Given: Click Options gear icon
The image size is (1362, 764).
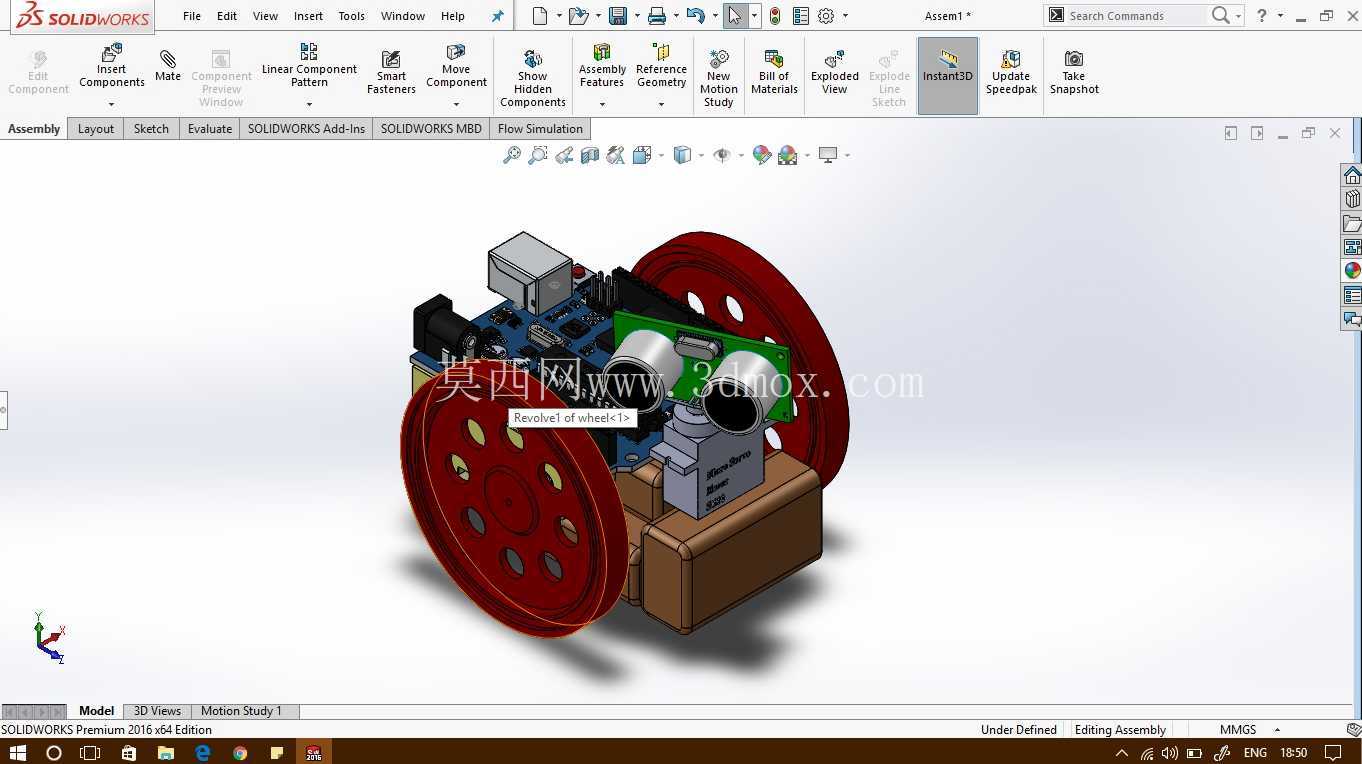Looking at the screenshot, I should [x=826, y=16].
